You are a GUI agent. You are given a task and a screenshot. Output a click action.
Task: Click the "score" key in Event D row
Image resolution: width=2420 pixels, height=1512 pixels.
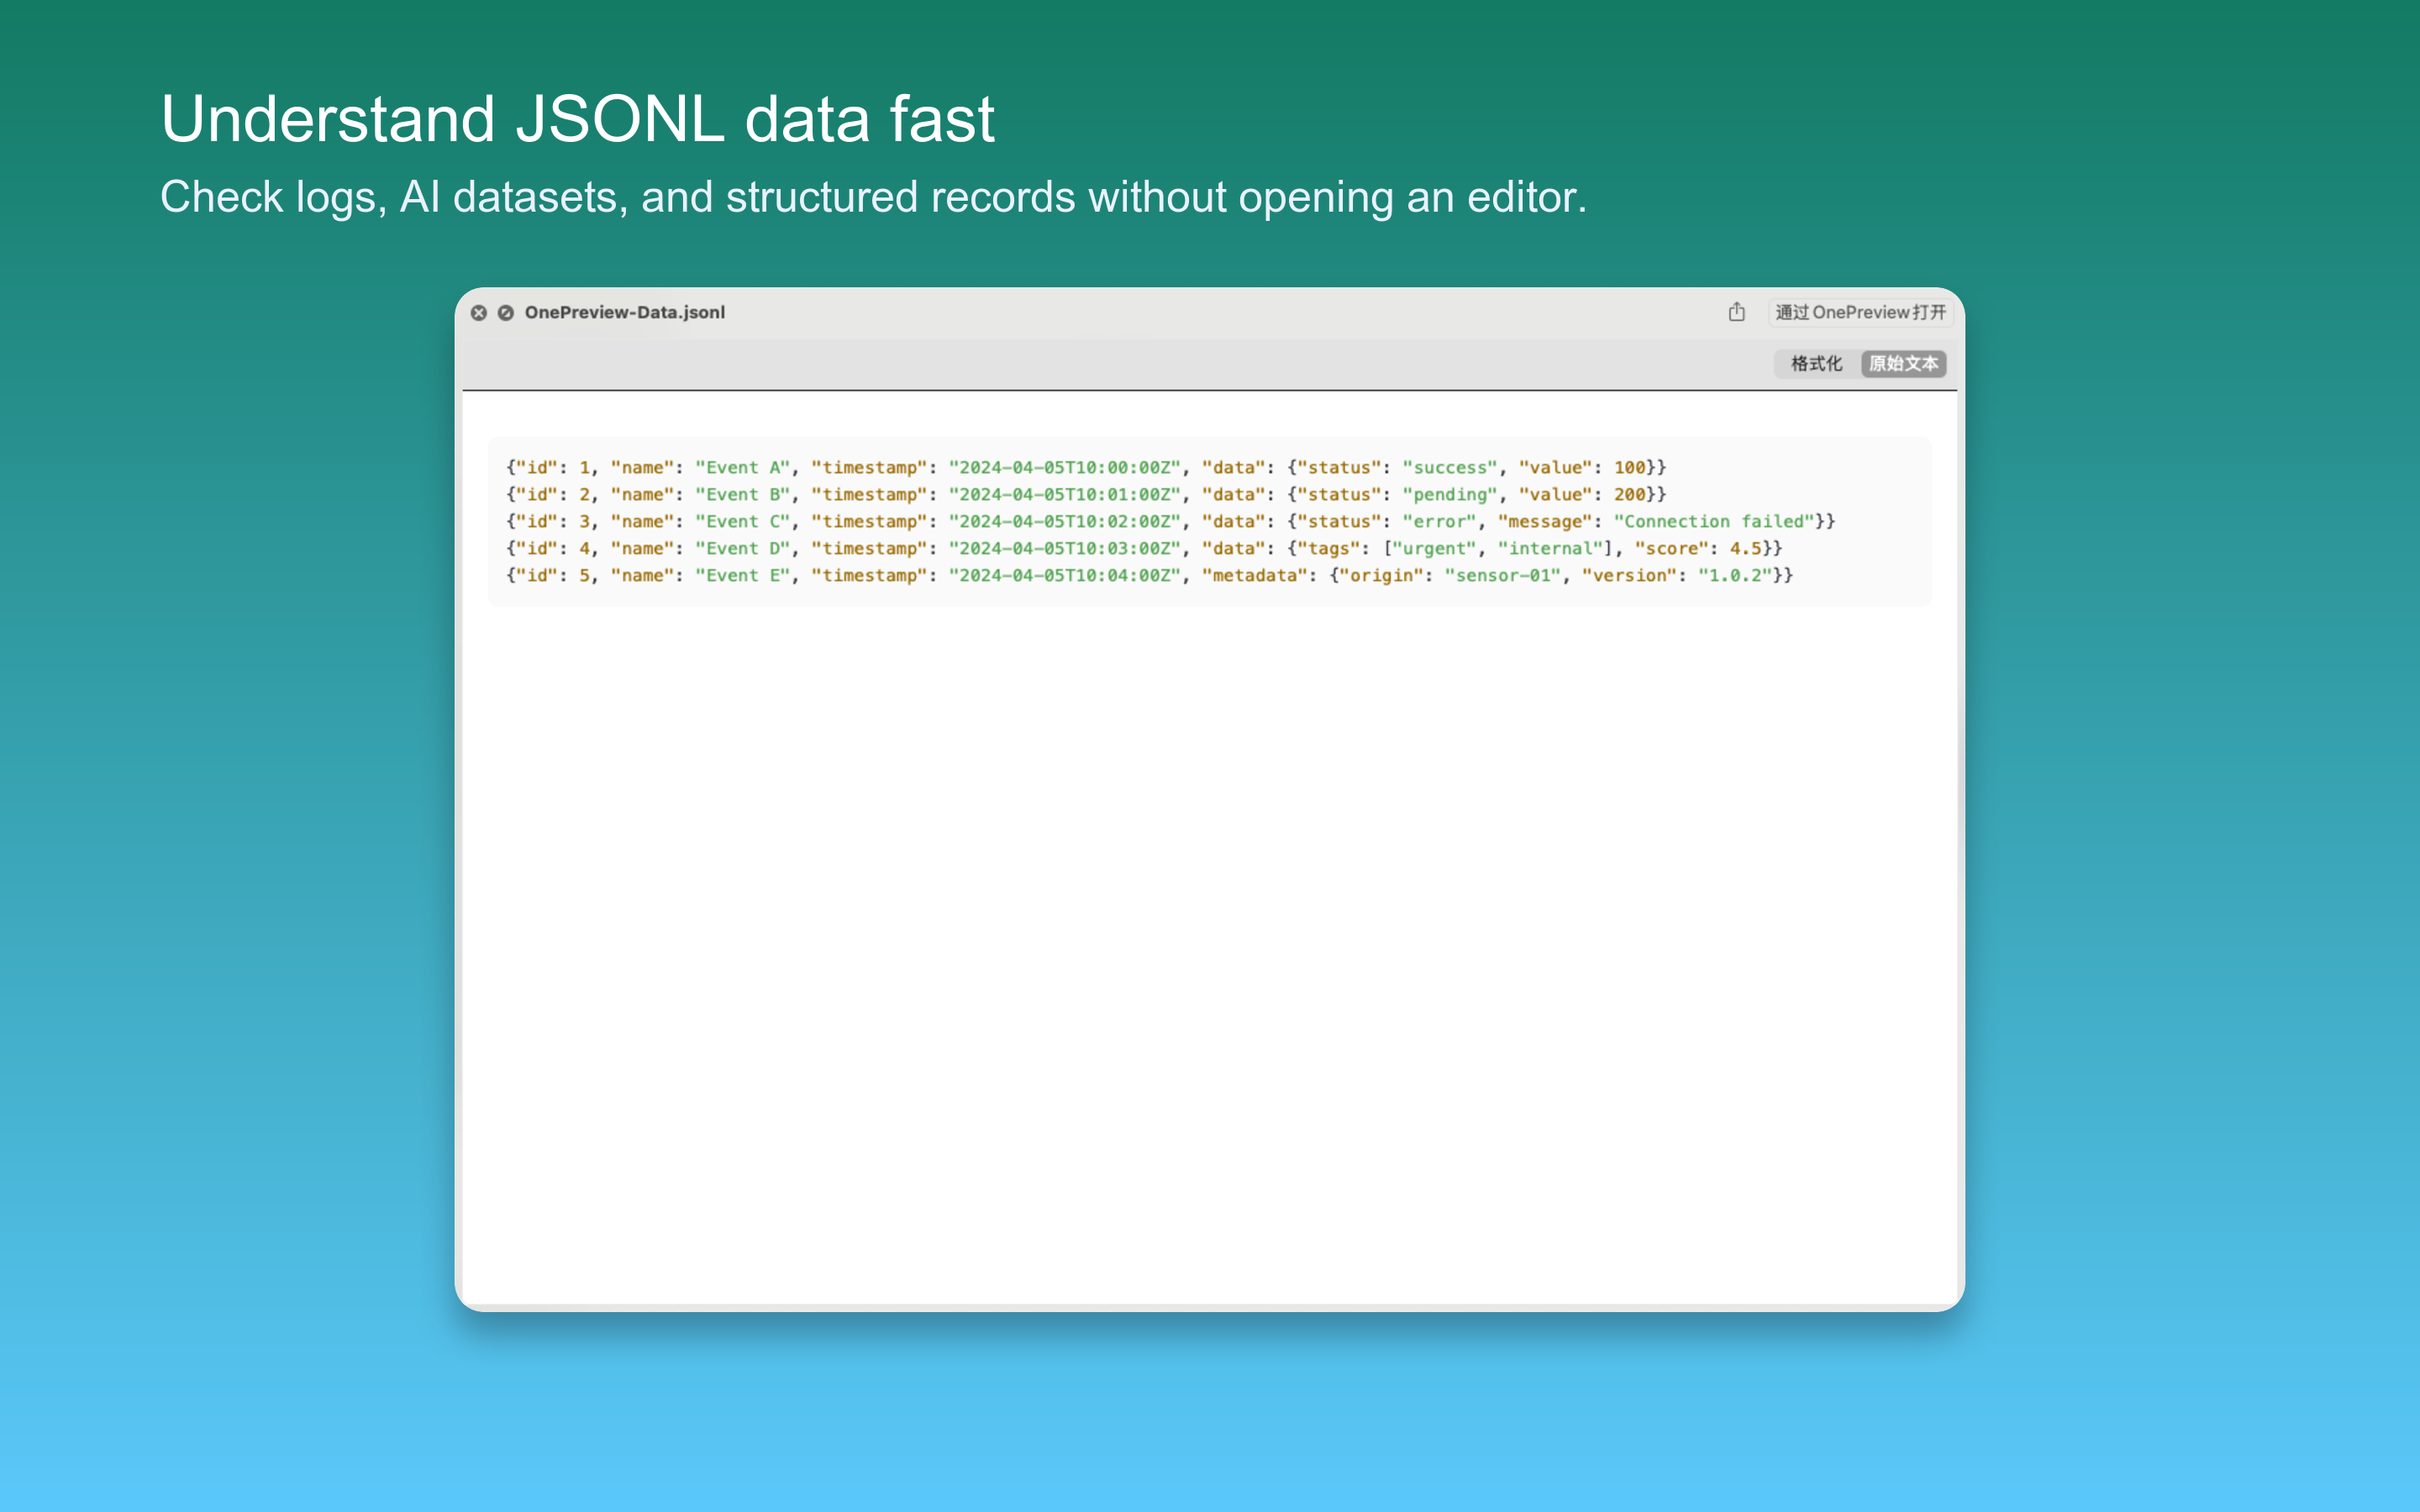point(1672,548)
